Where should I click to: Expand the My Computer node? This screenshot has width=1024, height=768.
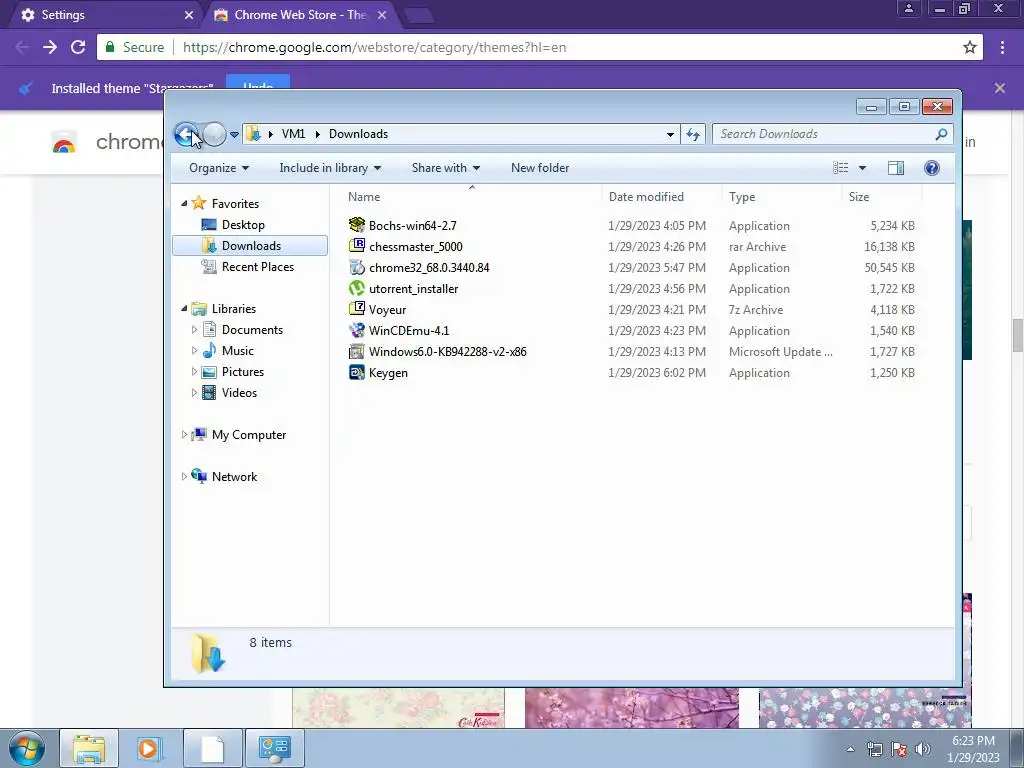pyautogui.click(x=184, y=434)
